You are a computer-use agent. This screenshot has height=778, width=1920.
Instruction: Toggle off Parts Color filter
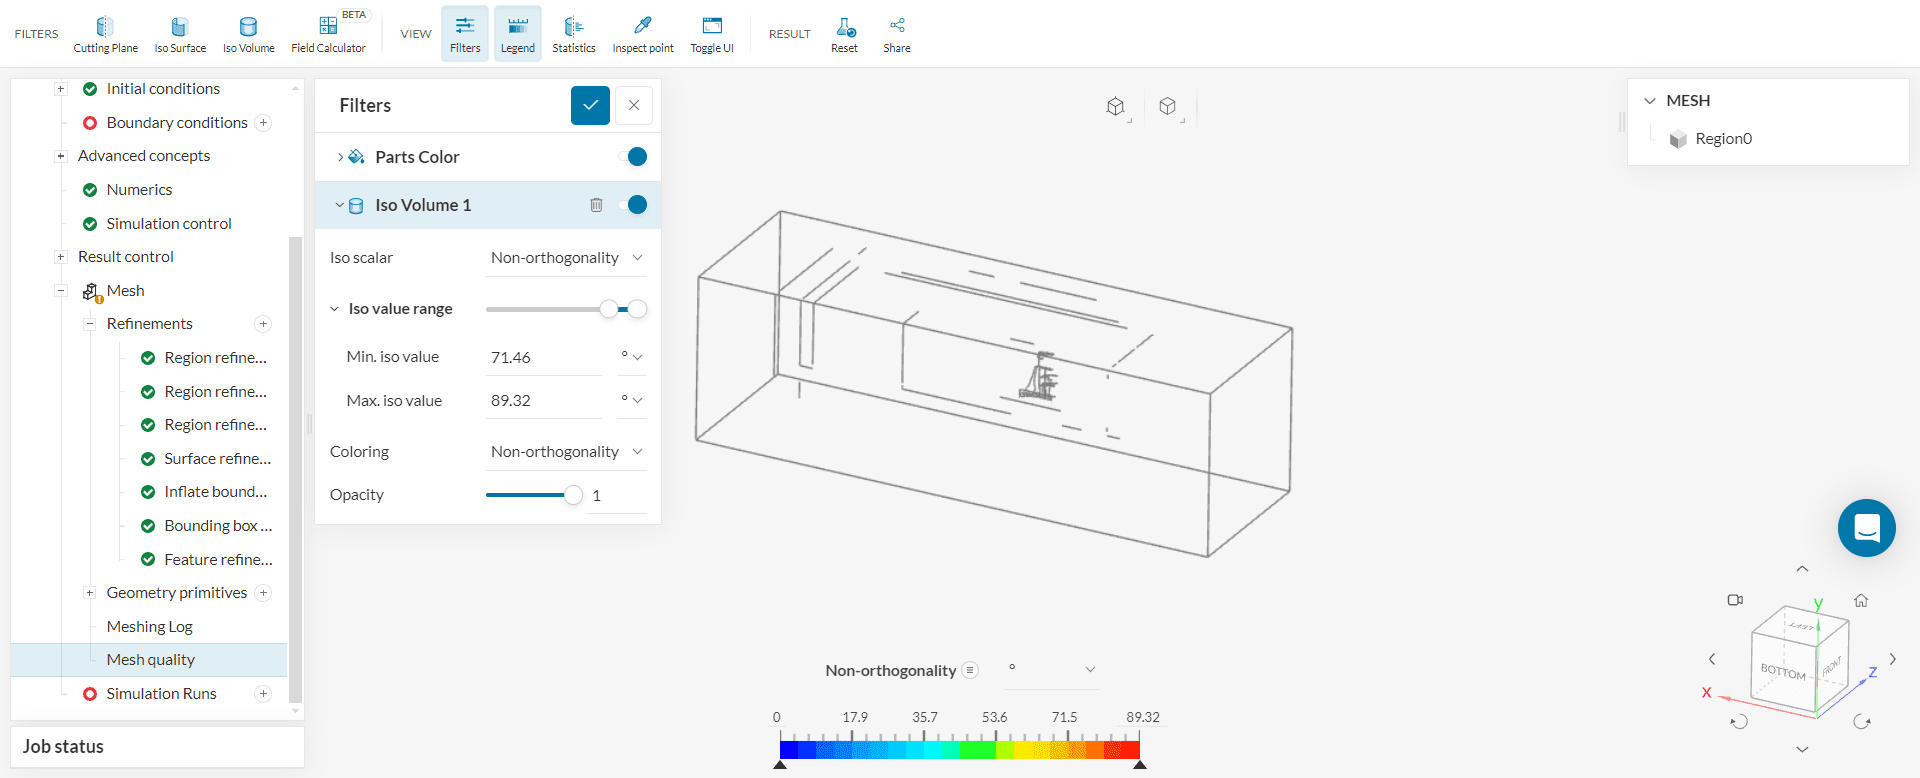coord(633,157)
